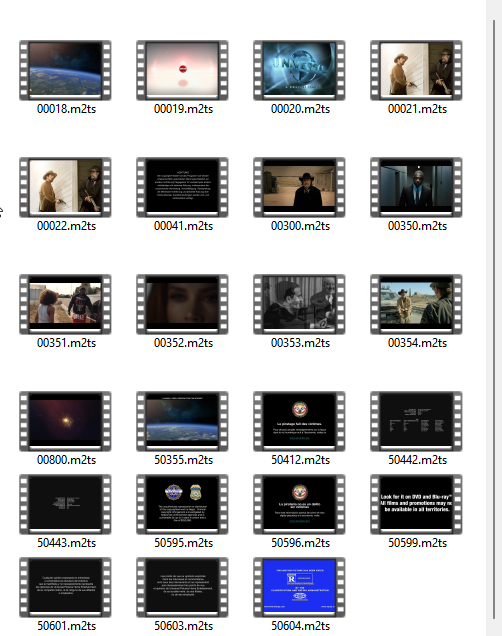
Task: Select the 50412.m2ts video thumbnail
Action: point(299,421)
